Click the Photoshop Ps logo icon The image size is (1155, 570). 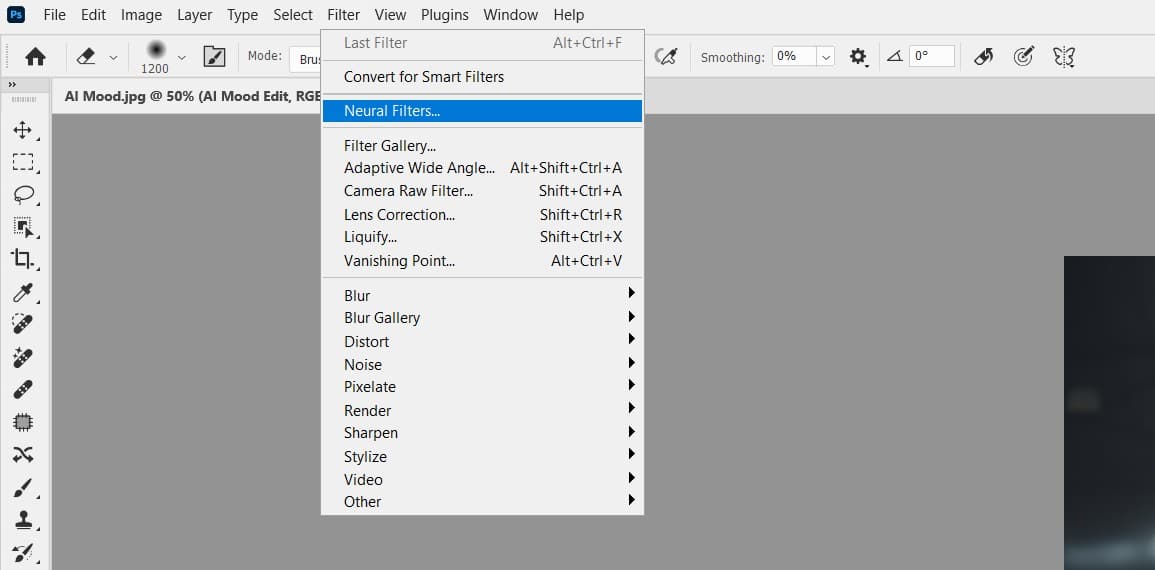point(15,14)
